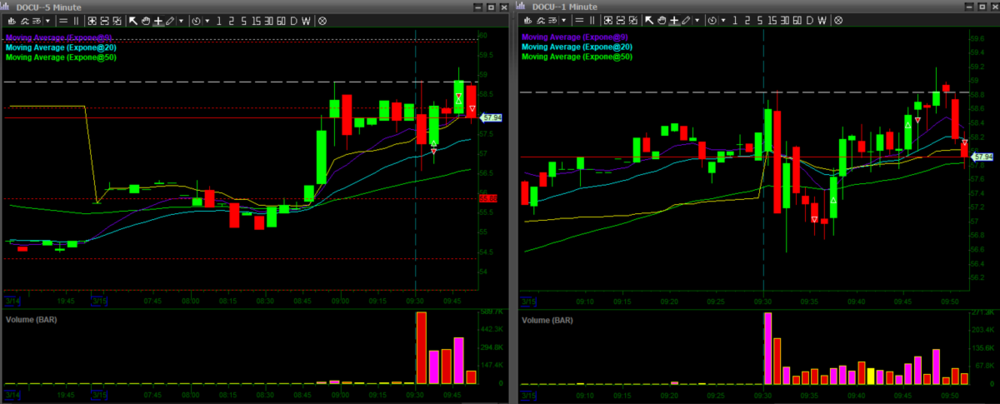Screen dimensions: 1000x404
Task: Open dropdown beside clock icon in 1 Minute chart
Action: tap(721, 20)
